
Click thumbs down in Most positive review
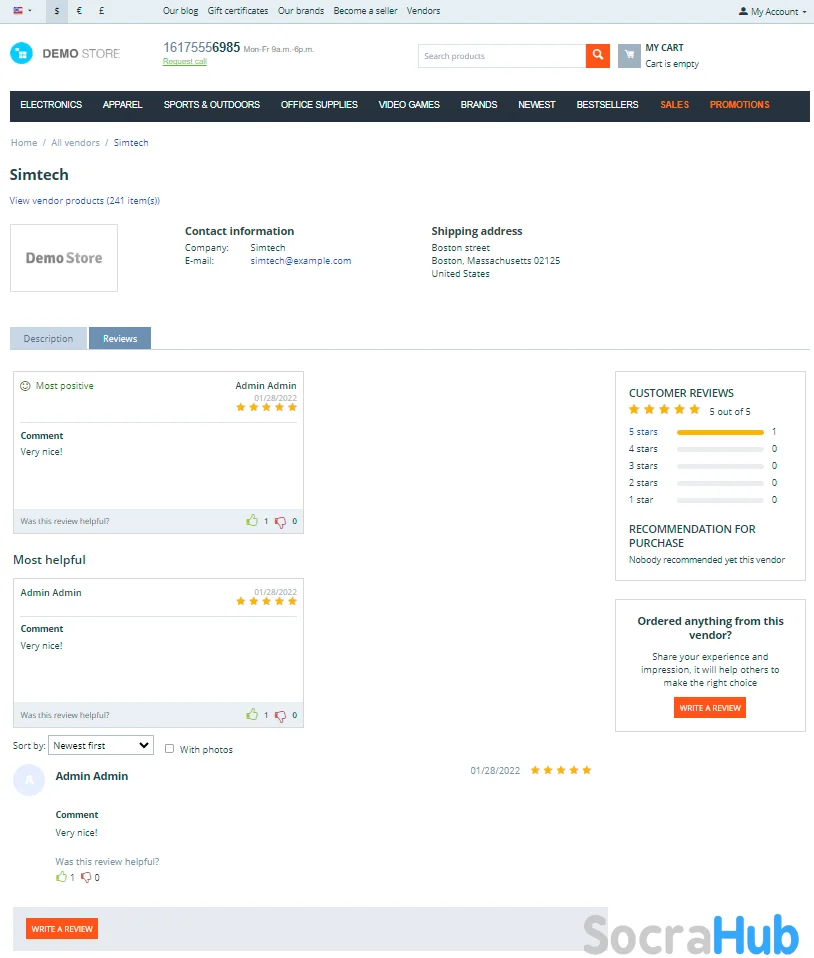280,522
